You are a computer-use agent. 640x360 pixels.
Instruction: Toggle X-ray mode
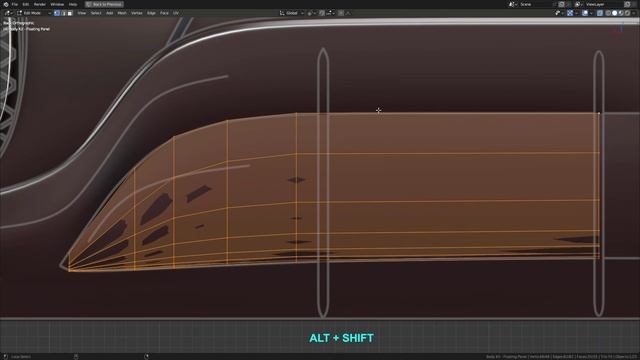(600, 13)
